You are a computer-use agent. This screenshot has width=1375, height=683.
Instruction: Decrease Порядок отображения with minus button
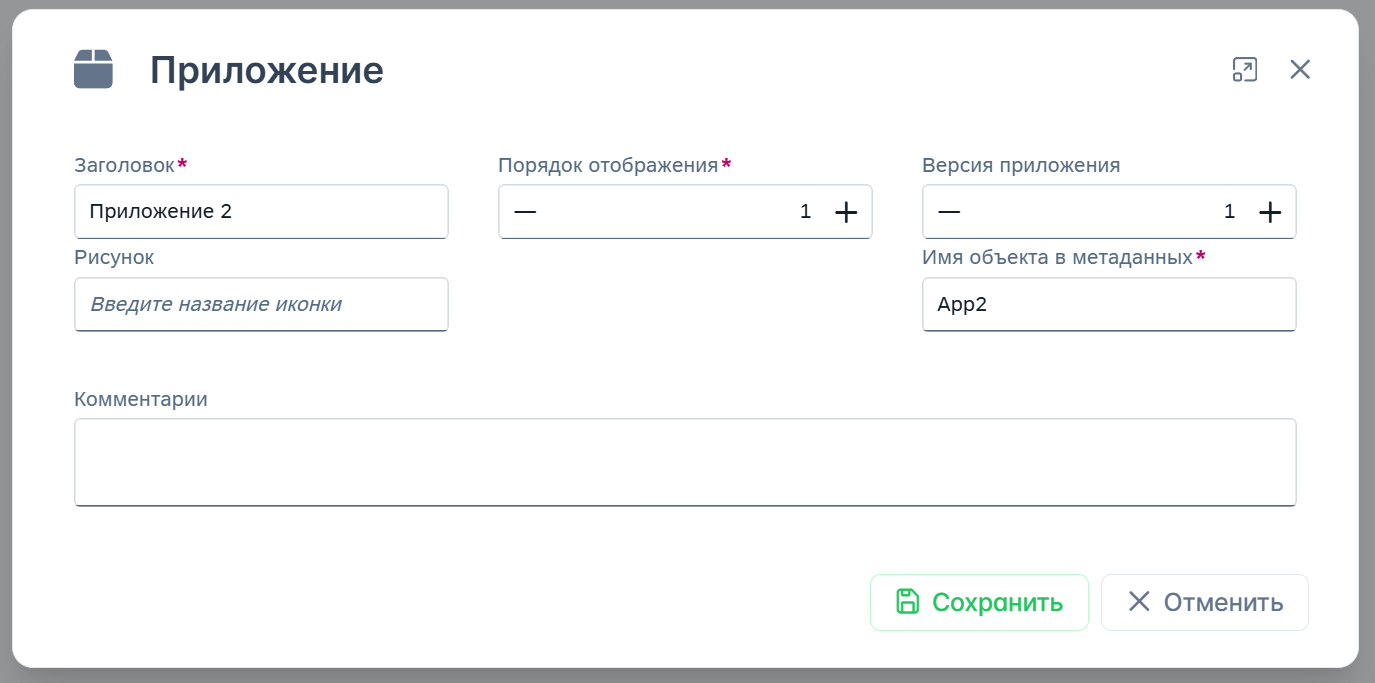(x=525, y=212)
